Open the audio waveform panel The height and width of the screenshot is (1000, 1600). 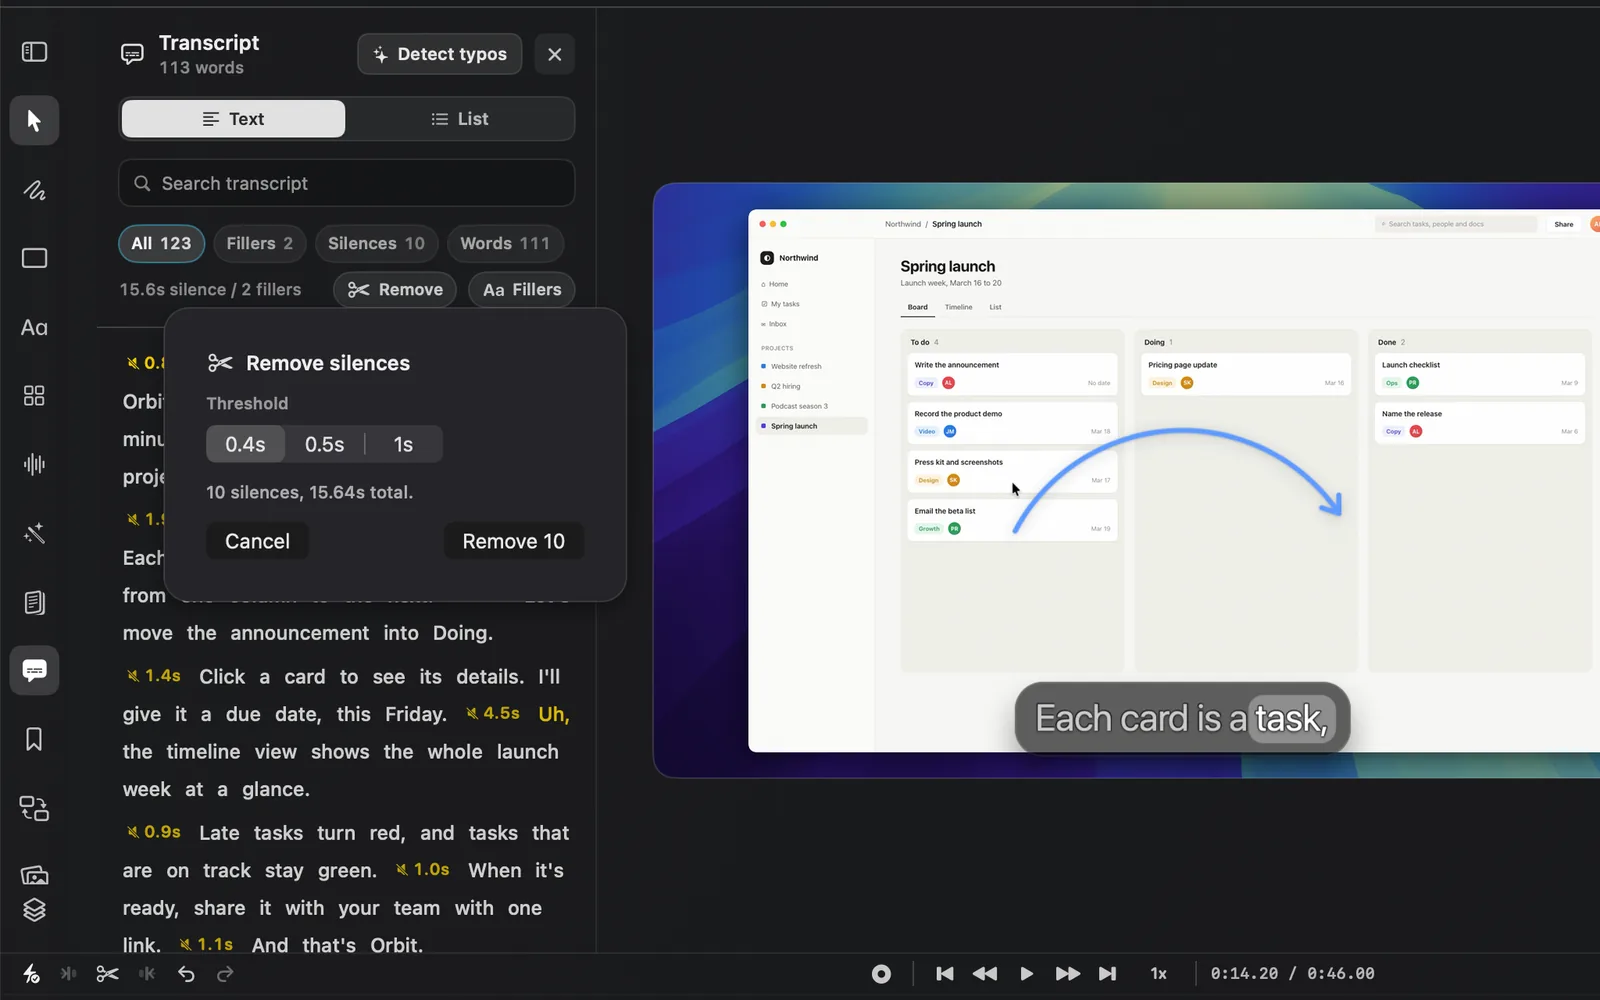tap(34, 464)
